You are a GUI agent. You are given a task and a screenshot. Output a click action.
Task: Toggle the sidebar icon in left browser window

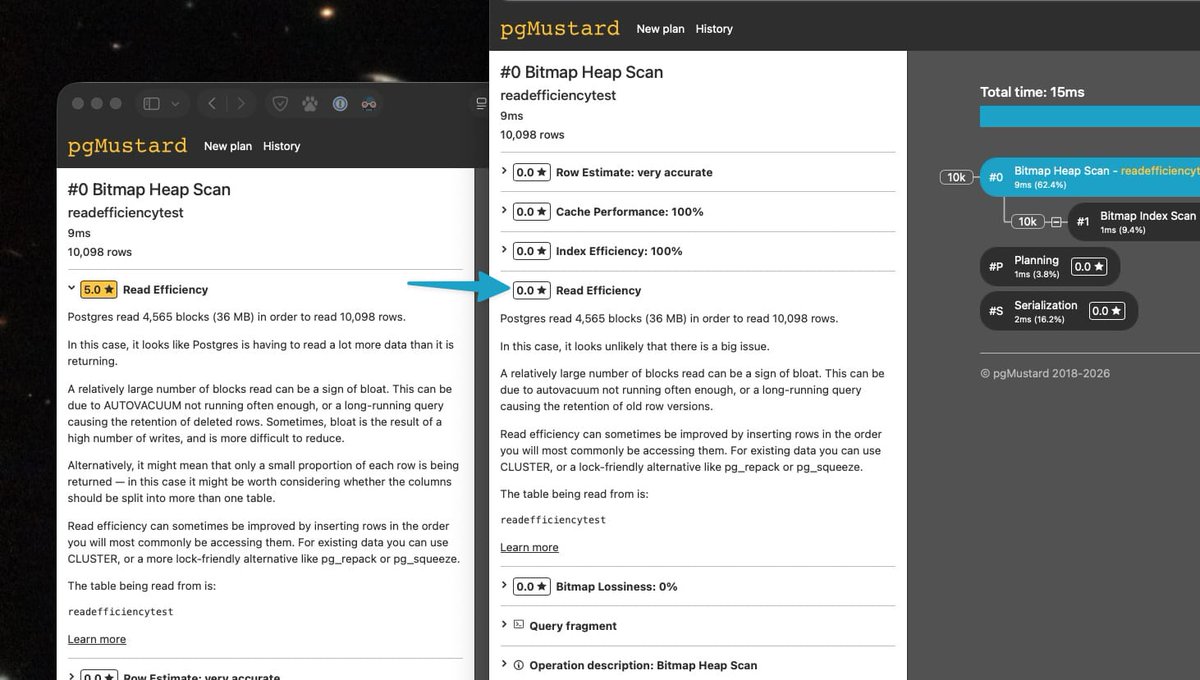pos(152,103)
